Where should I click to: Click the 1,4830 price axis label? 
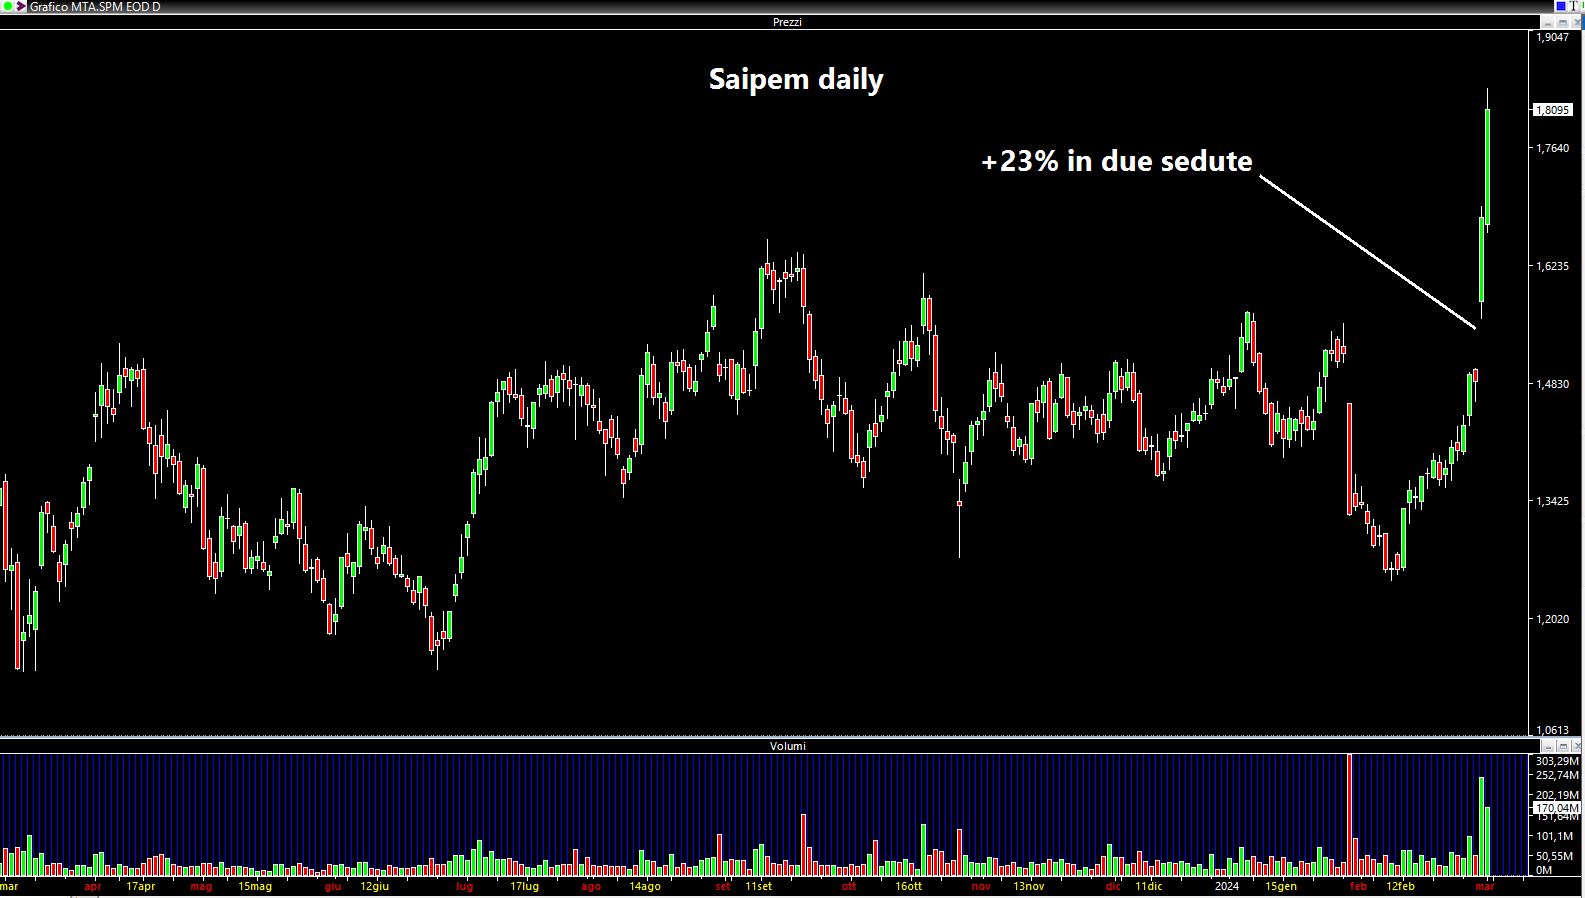click(x=1553, y=384)
